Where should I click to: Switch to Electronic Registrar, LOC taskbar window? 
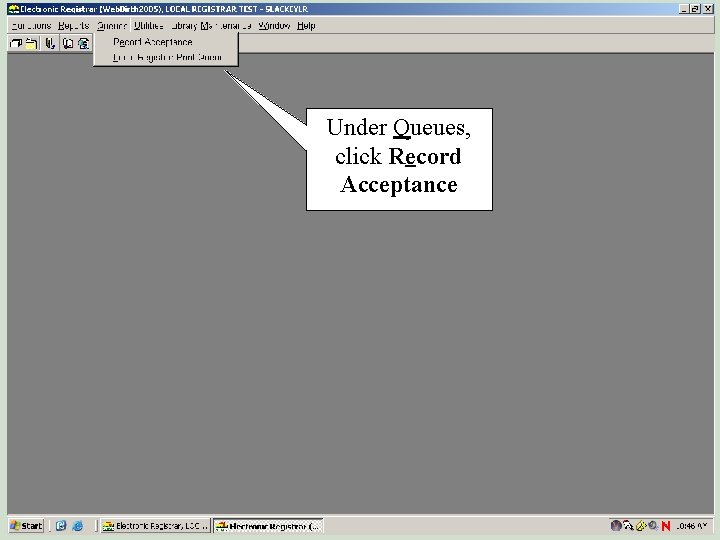pos(155,526)
